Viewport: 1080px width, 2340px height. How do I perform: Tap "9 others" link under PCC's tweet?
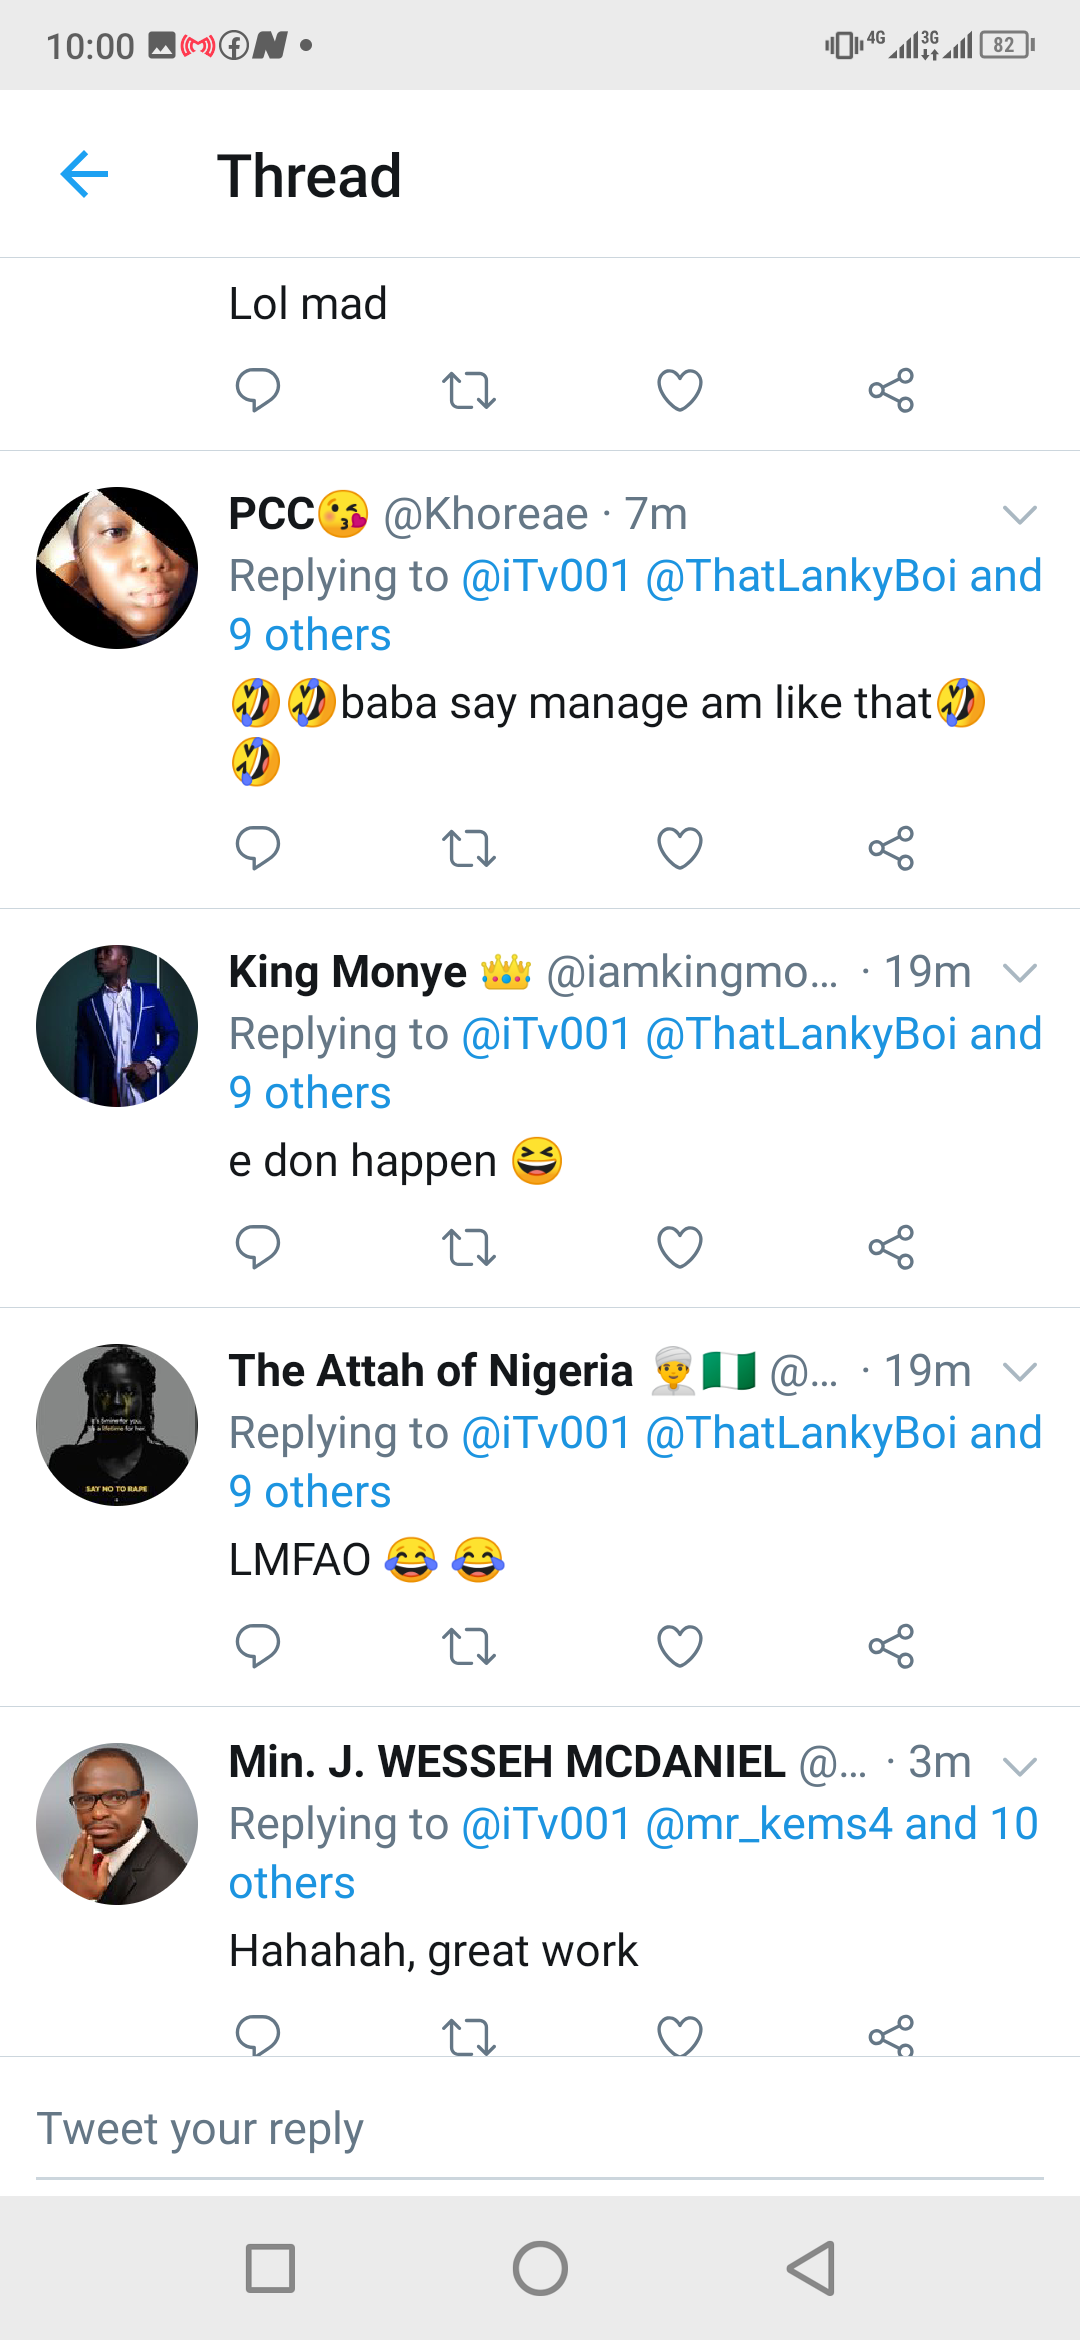click(x=310, y=635)
